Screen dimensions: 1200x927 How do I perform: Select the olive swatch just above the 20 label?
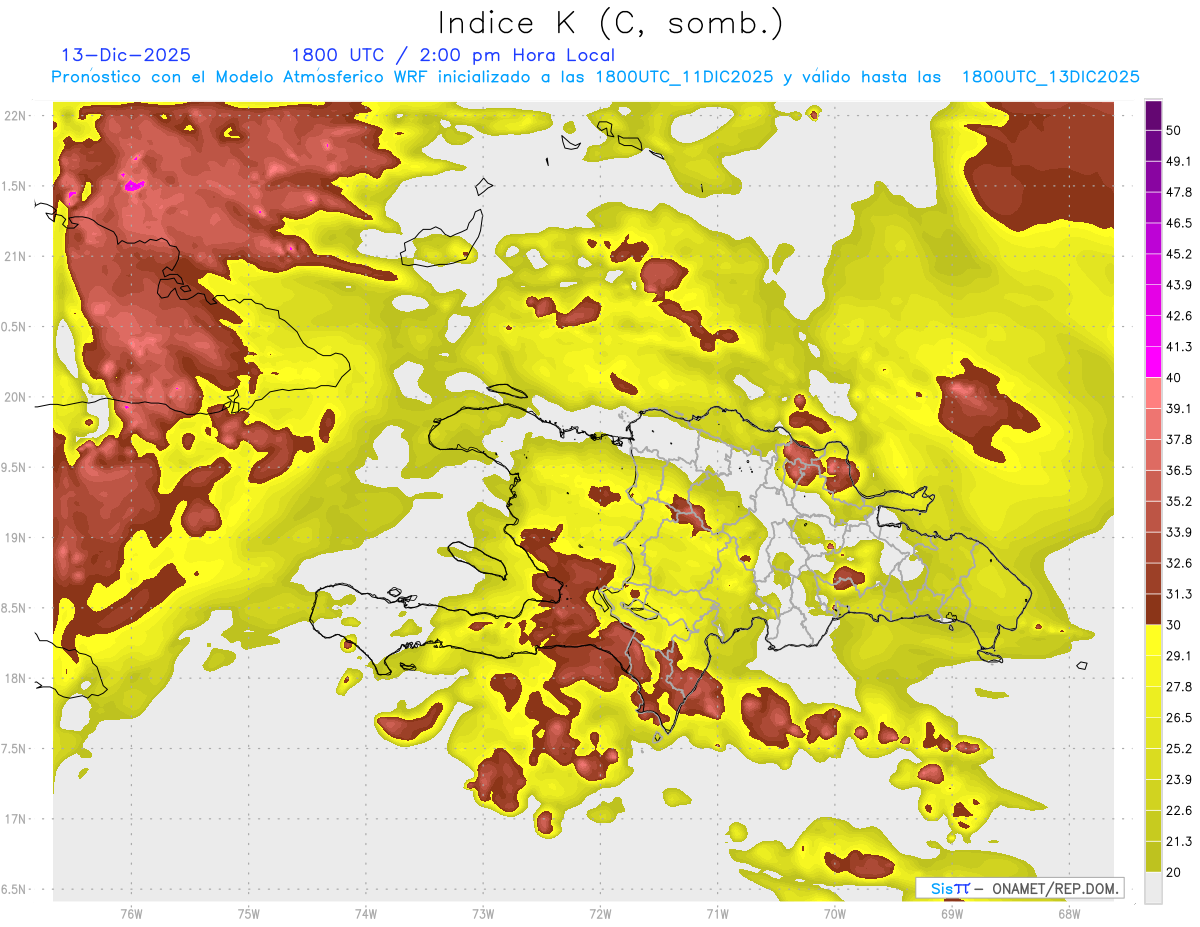(1153, 856)
